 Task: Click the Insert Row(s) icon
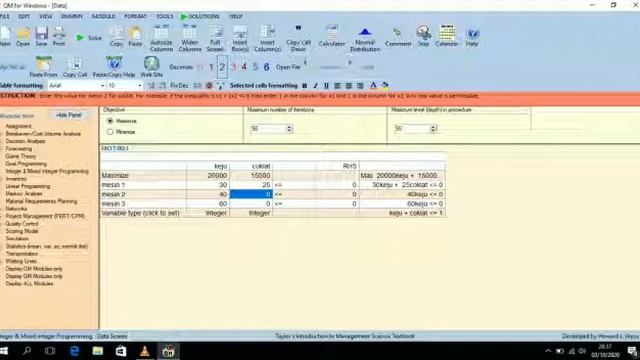pyautogui.click(x=240, y=38)
